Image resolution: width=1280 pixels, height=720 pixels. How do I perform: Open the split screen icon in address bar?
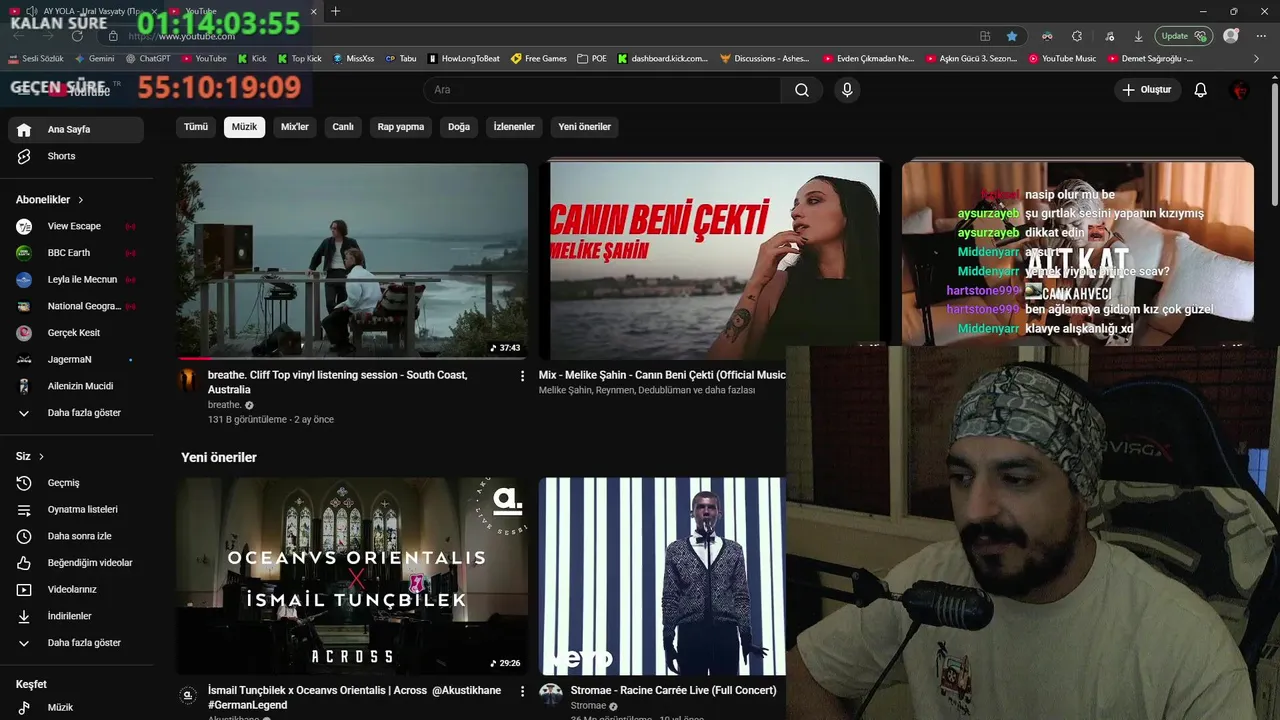click(x=985, y=36)
